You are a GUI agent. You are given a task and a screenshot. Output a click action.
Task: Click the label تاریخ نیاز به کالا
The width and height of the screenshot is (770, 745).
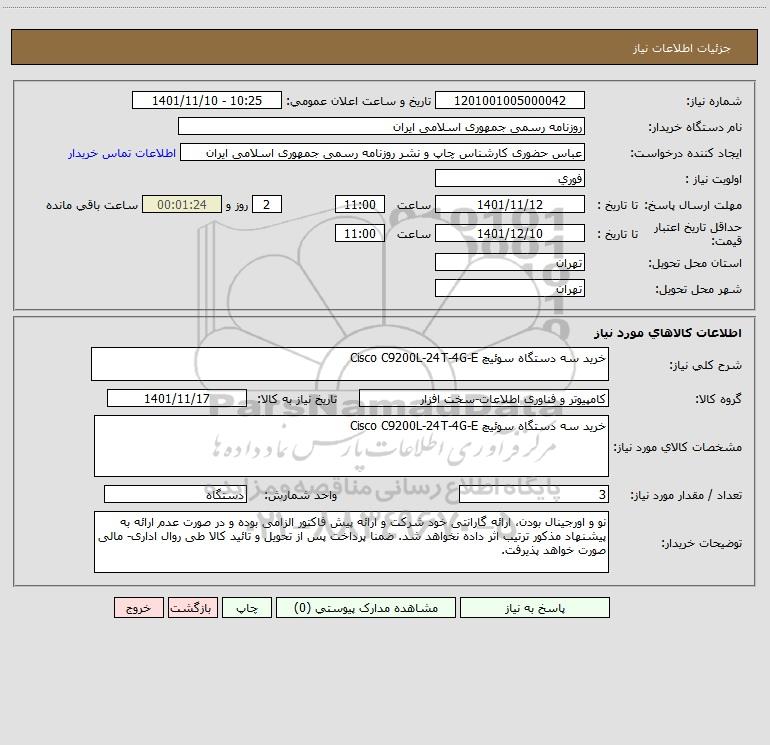[298, 399]
